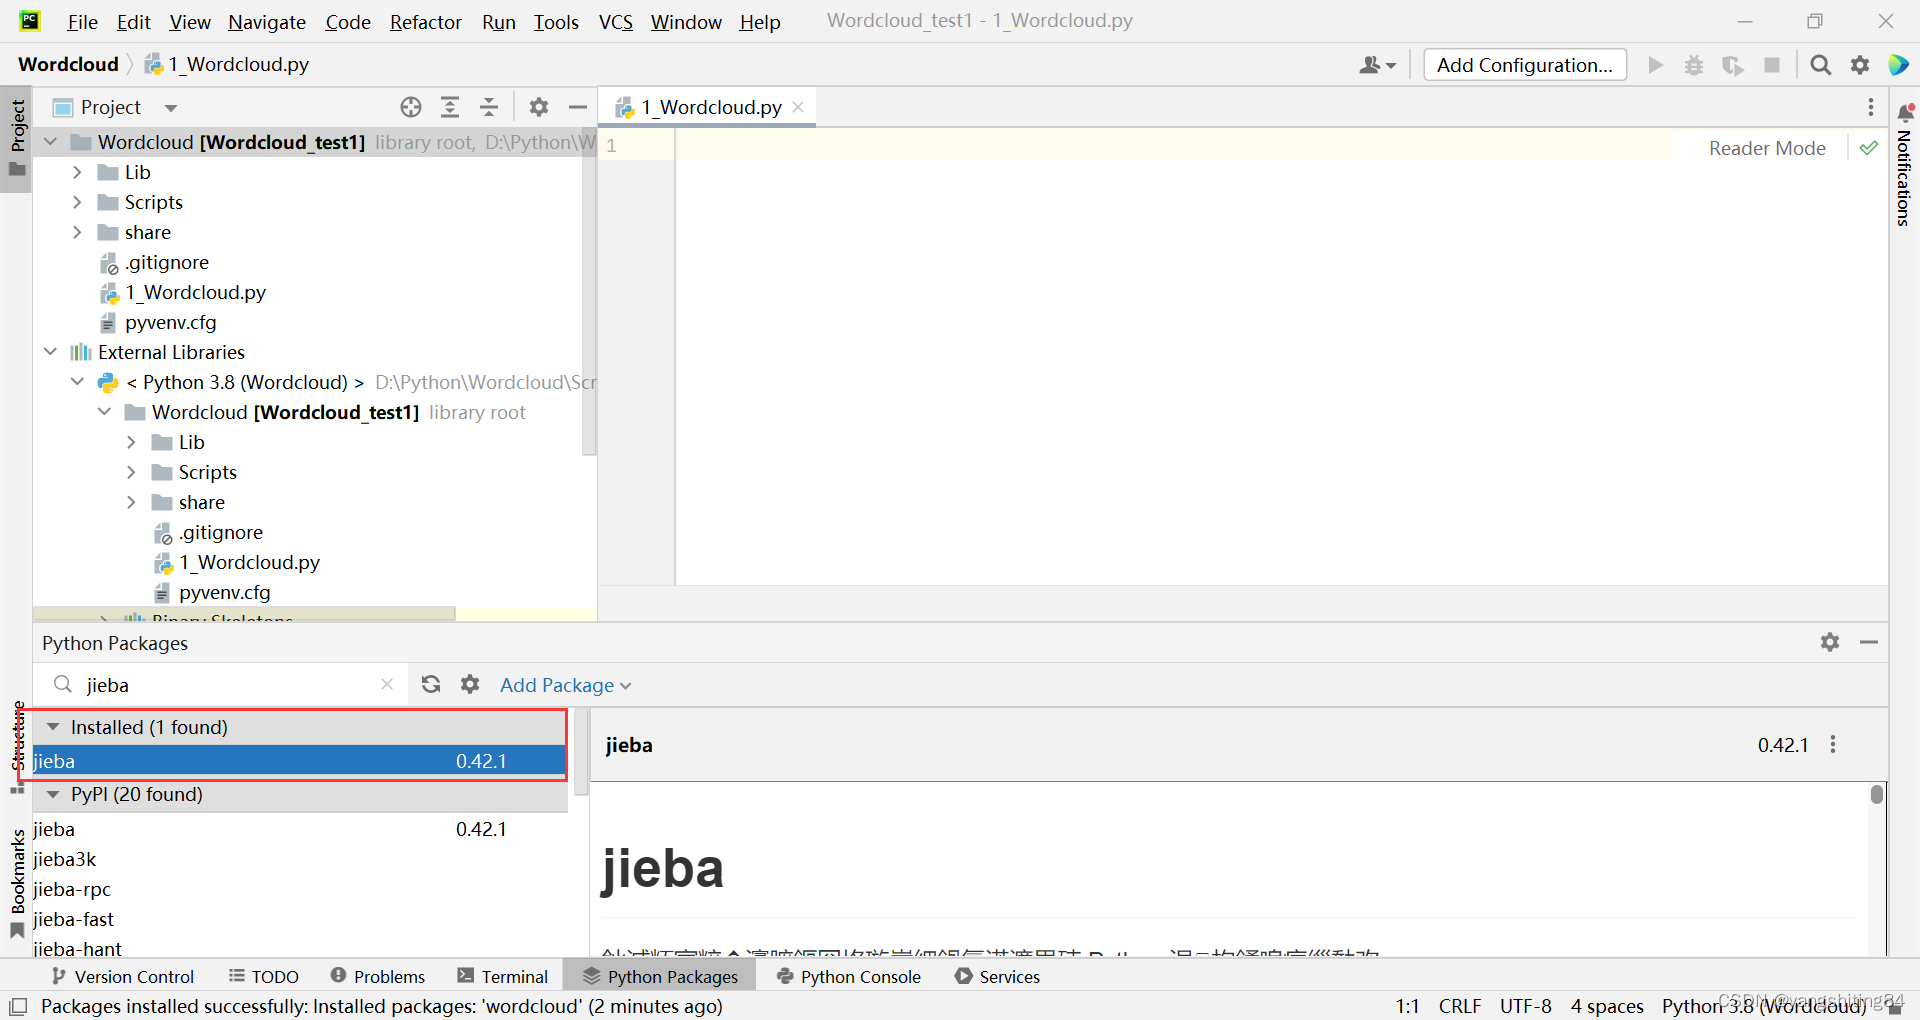
Task: Locate opened file in Project tree
Action: (411, 107)
